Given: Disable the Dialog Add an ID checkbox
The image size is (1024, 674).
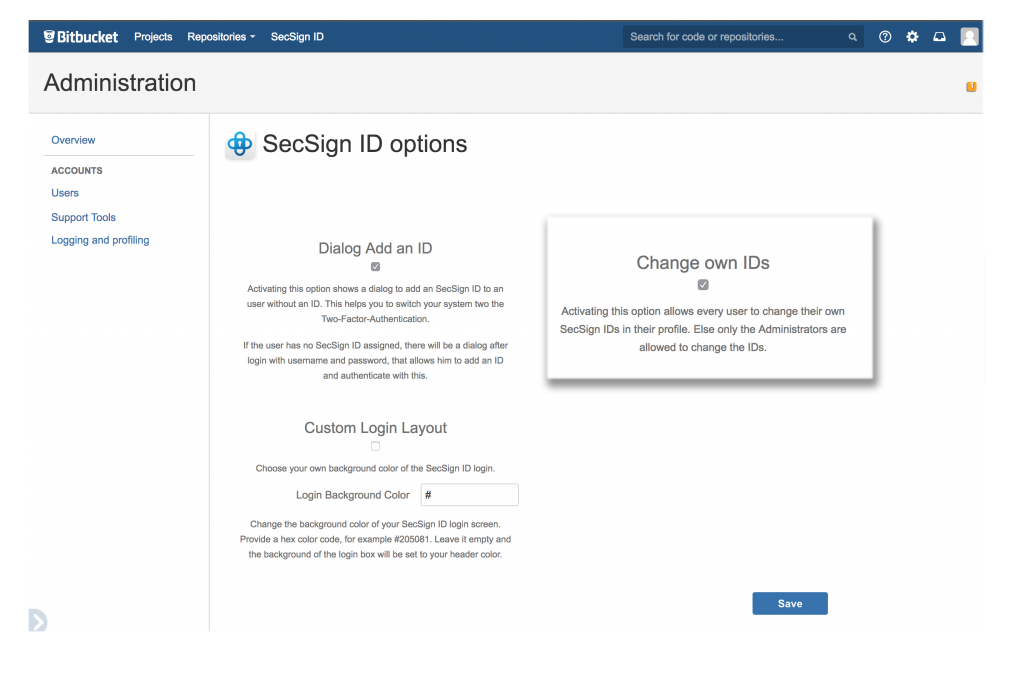Looking at the screenshot, I should 375,266.
